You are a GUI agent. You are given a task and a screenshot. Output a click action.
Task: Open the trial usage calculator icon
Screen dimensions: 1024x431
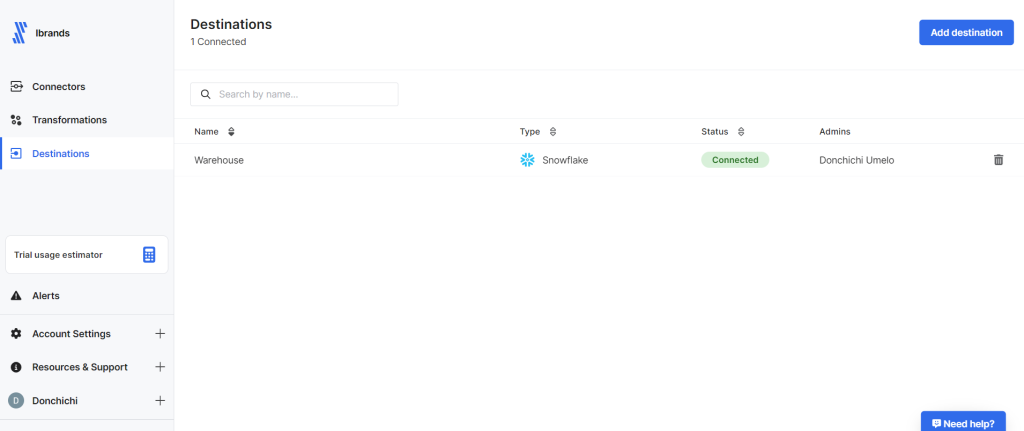(x=149, y=255)
